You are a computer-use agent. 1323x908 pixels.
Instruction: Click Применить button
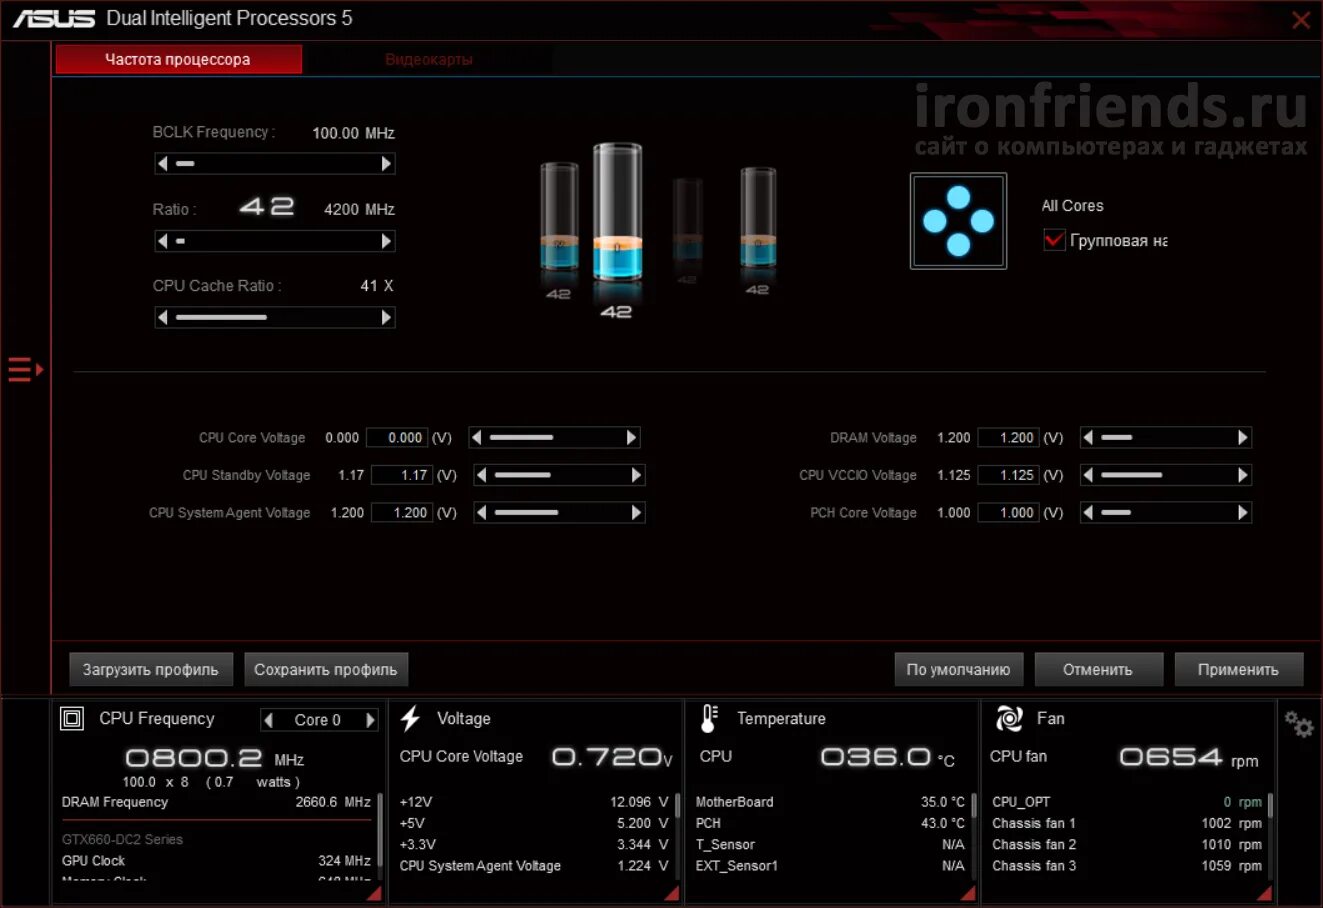point(1238,669)
